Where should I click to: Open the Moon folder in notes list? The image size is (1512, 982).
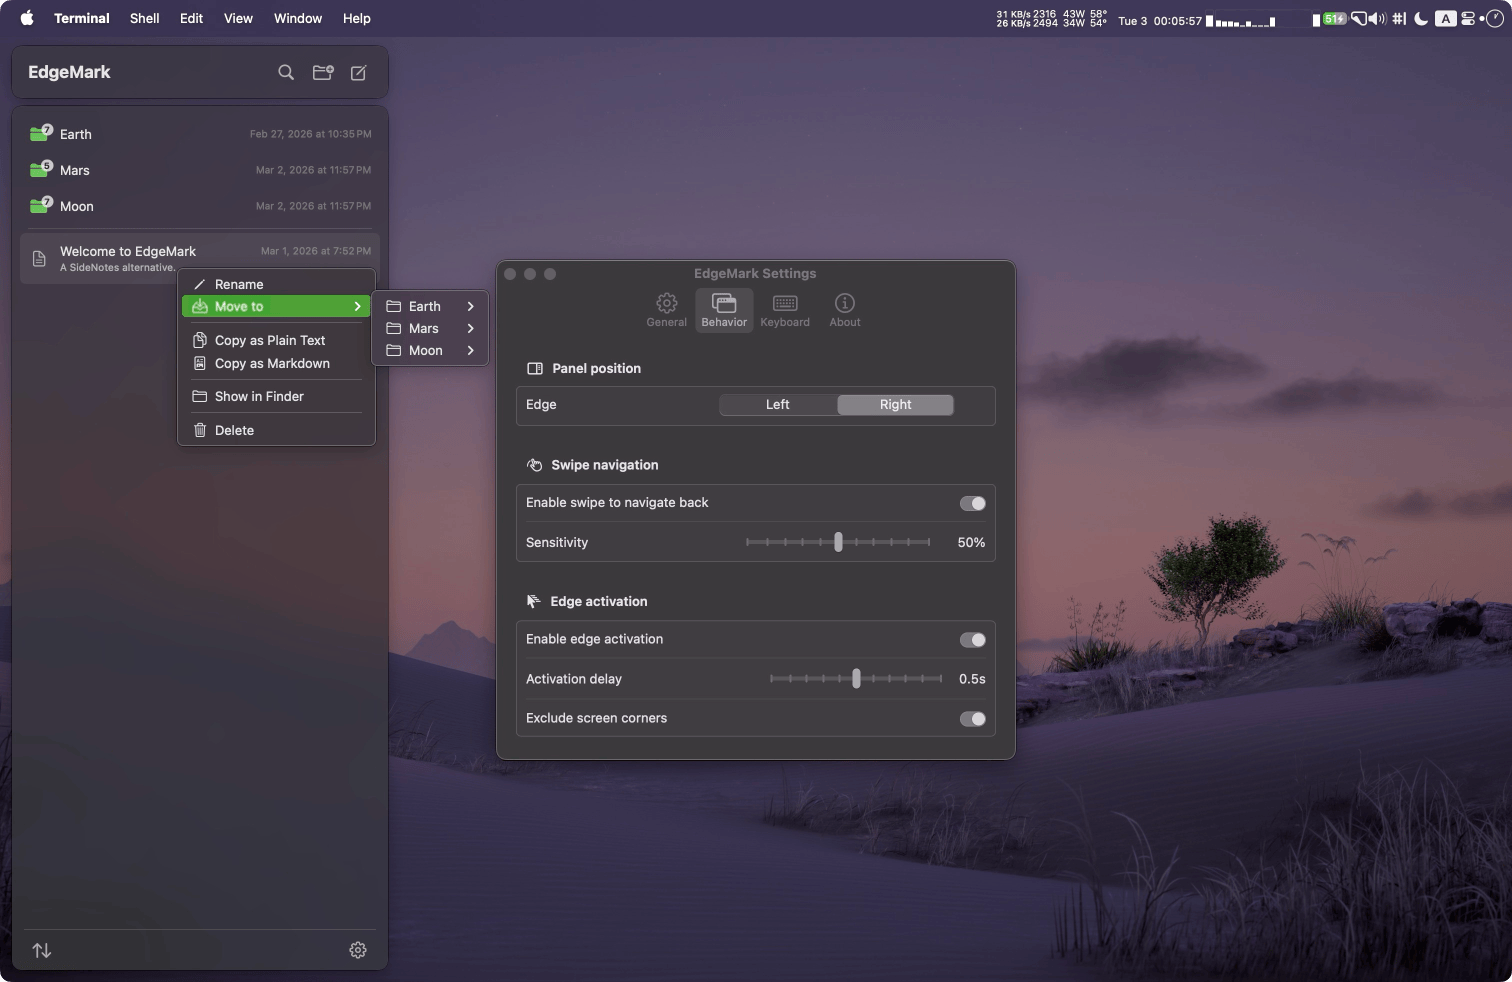[77, 206]
